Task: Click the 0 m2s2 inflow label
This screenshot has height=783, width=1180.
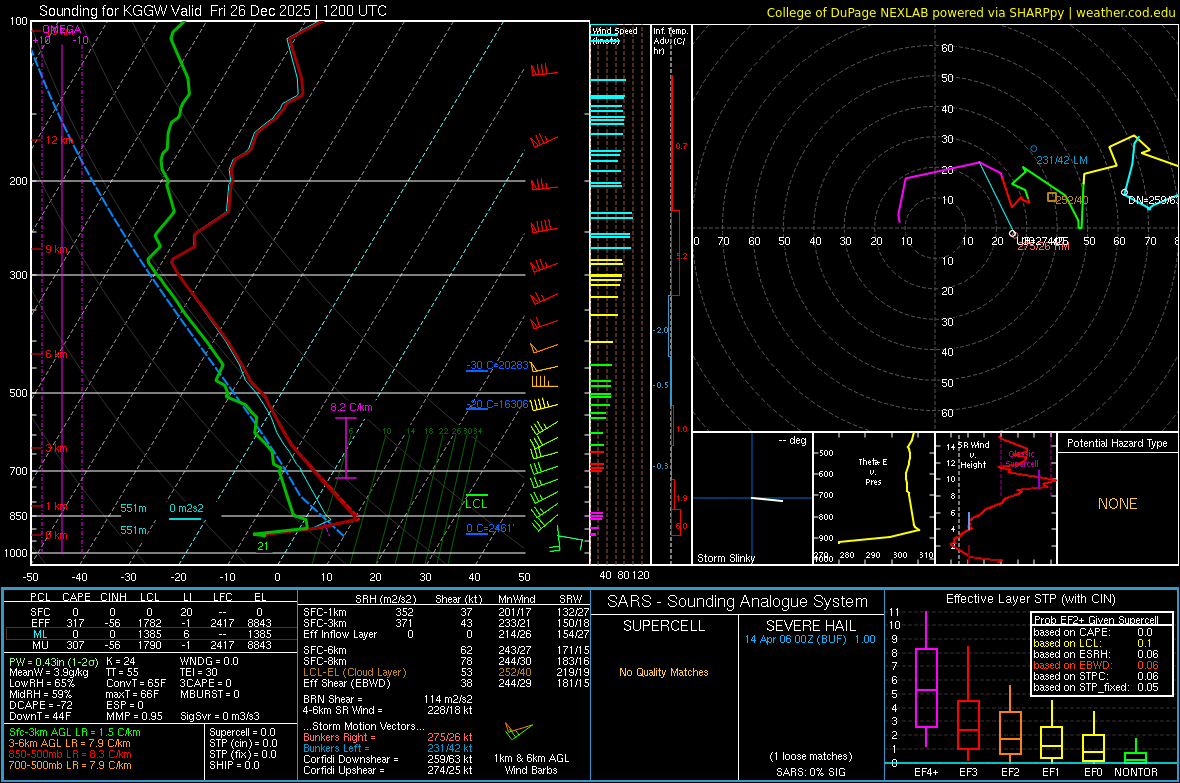Action: point(186,508)
